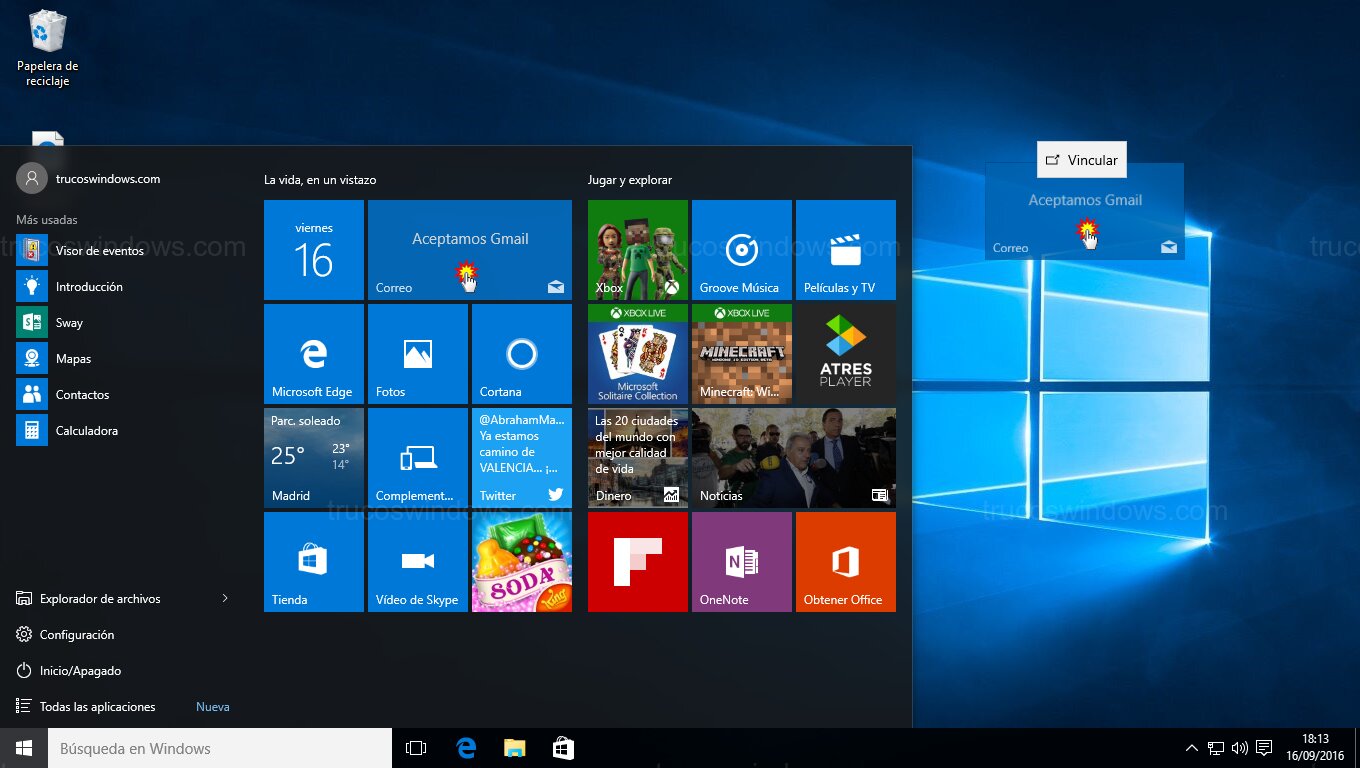The height and width of the screenshot is (768, 1360).
Task: Click the Vincular tooltip button
Action: click(1081, 160)
